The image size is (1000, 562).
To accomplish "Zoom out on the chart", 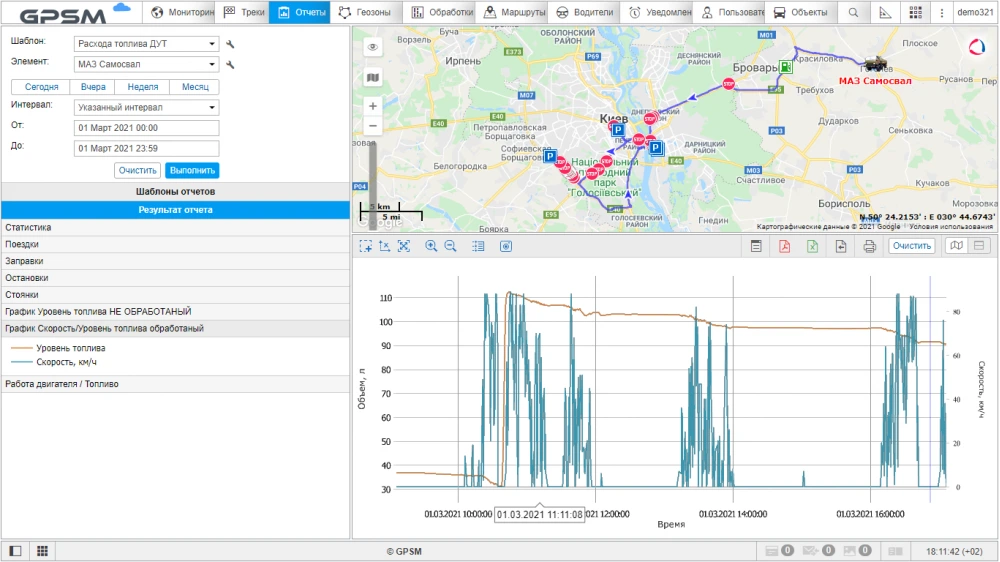I will (x=450, y=246).
